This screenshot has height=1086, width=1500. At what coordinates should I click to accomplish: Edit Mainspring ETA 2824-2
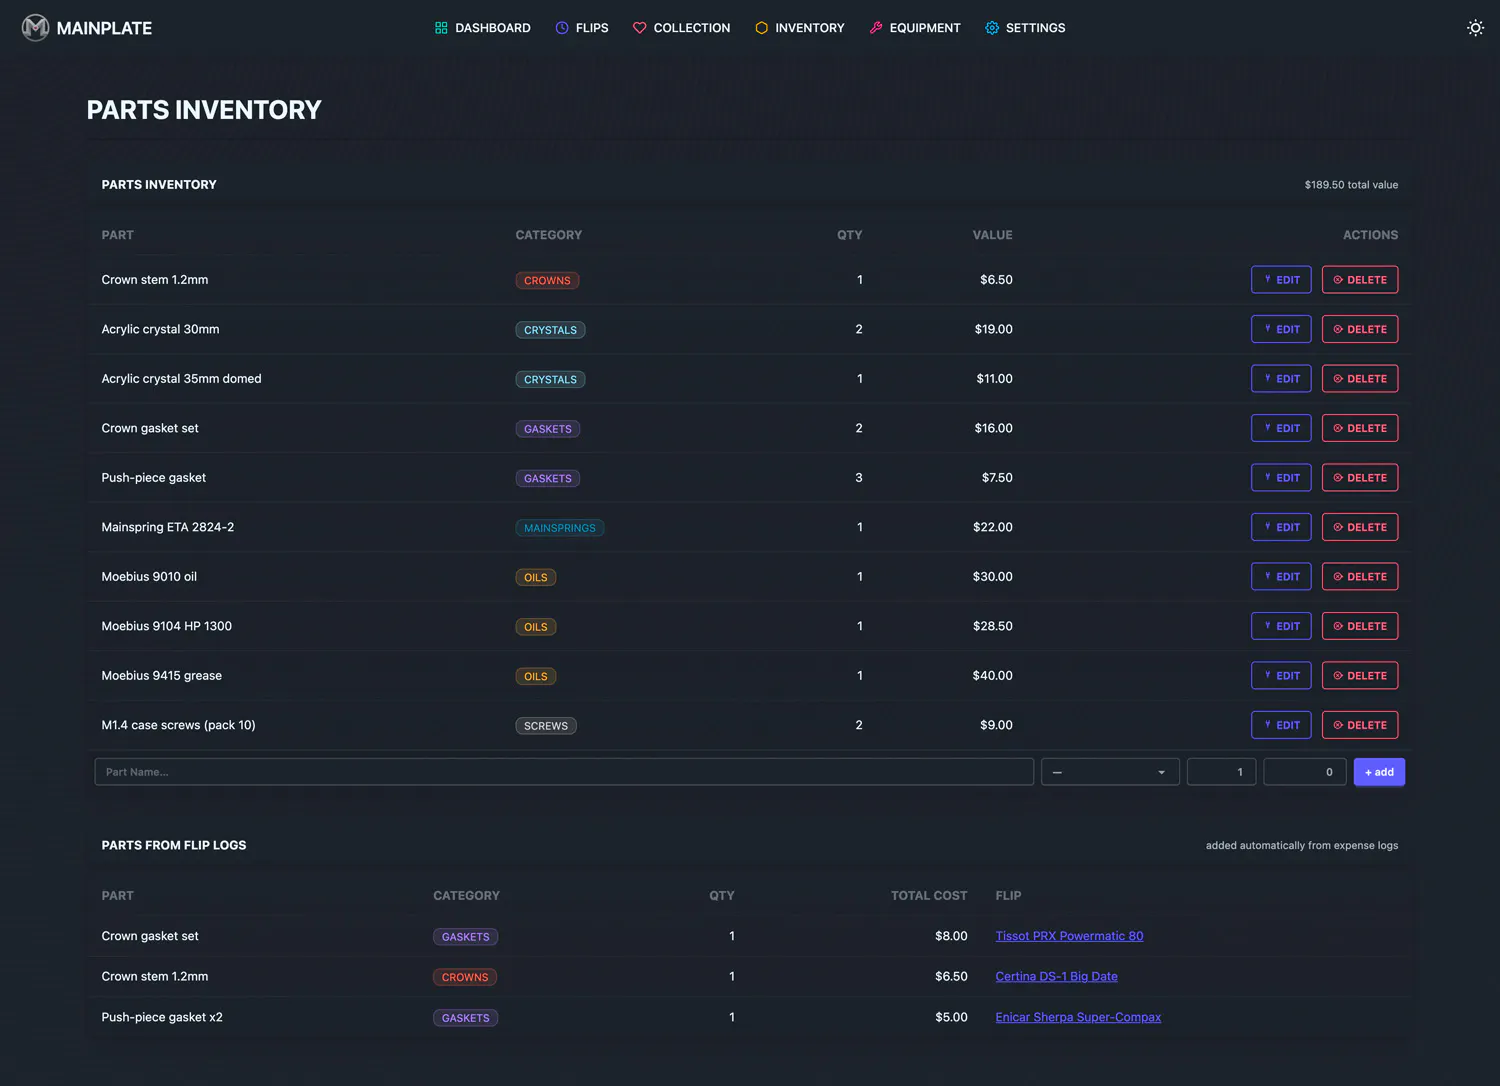tap(1281, 527)
